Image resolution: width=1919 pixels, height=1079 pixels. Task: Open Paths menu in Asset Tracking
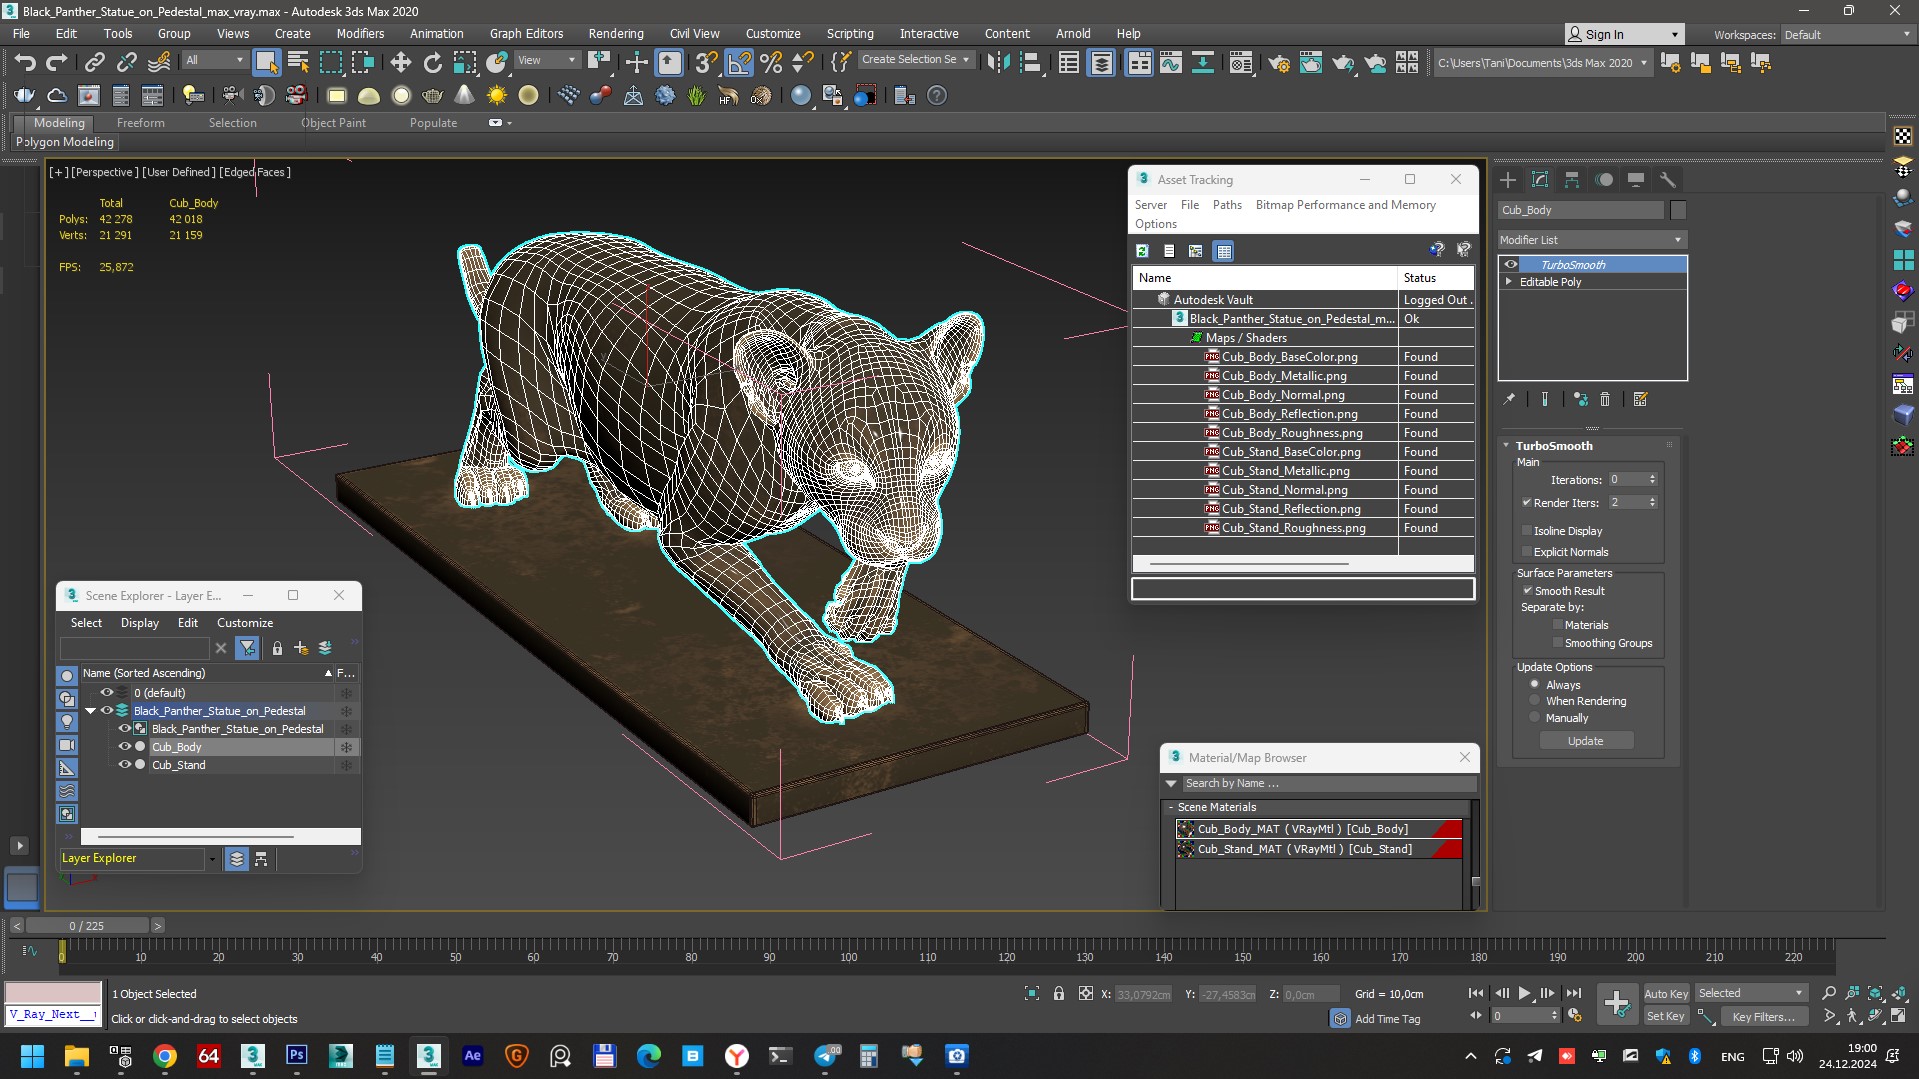[x=1227, y=205]
